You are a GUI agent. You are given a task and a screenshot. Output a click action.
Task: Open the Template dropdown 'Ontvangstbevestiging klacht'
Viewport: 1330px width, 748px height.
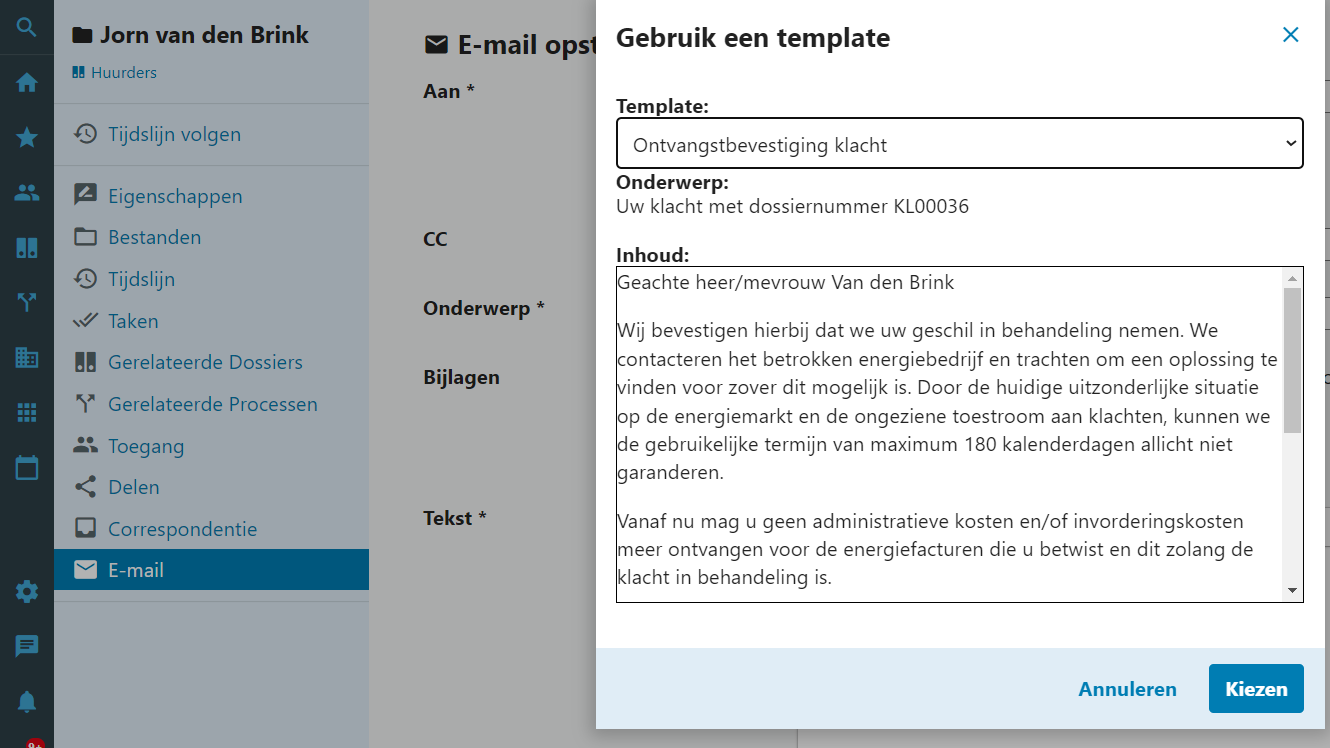[959, 145]
